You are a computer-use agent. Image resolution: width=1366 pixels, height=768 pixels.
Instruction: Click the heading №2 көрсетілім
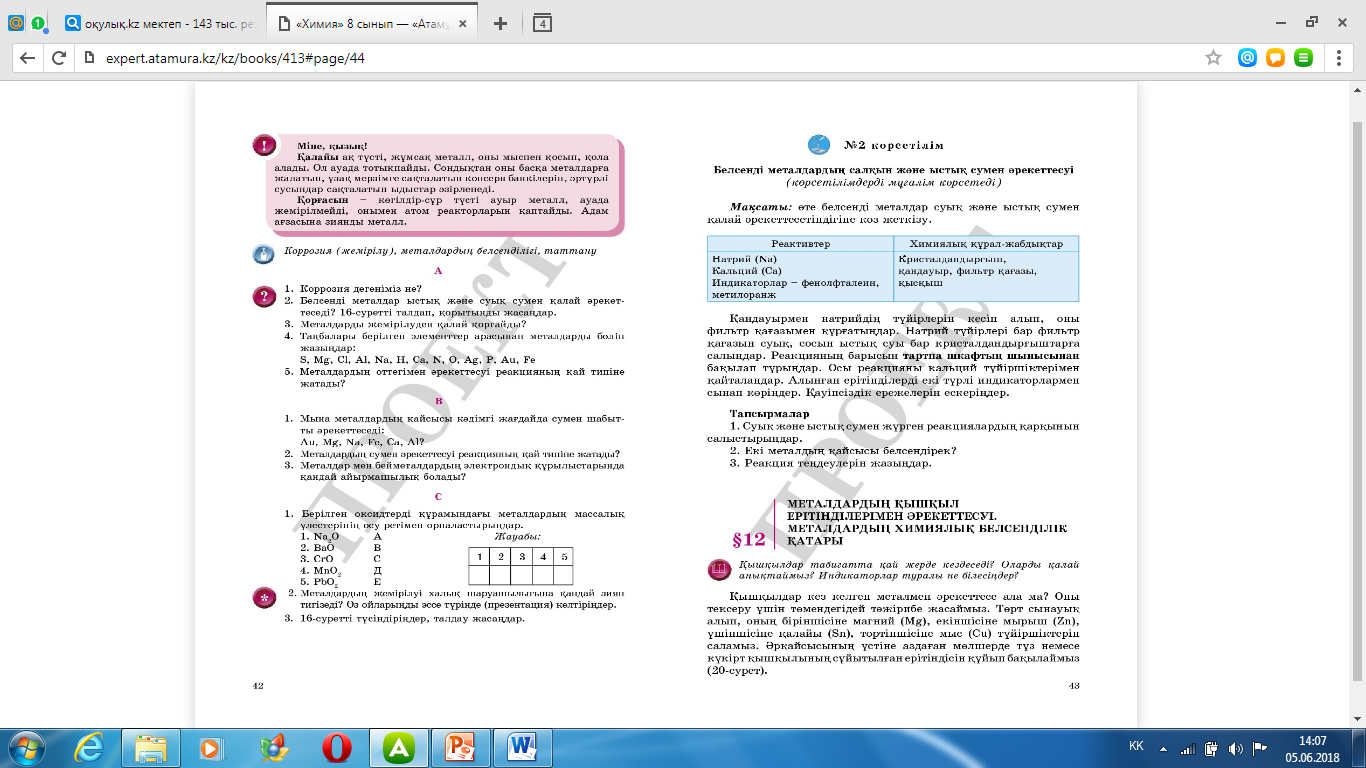(893, 145)
